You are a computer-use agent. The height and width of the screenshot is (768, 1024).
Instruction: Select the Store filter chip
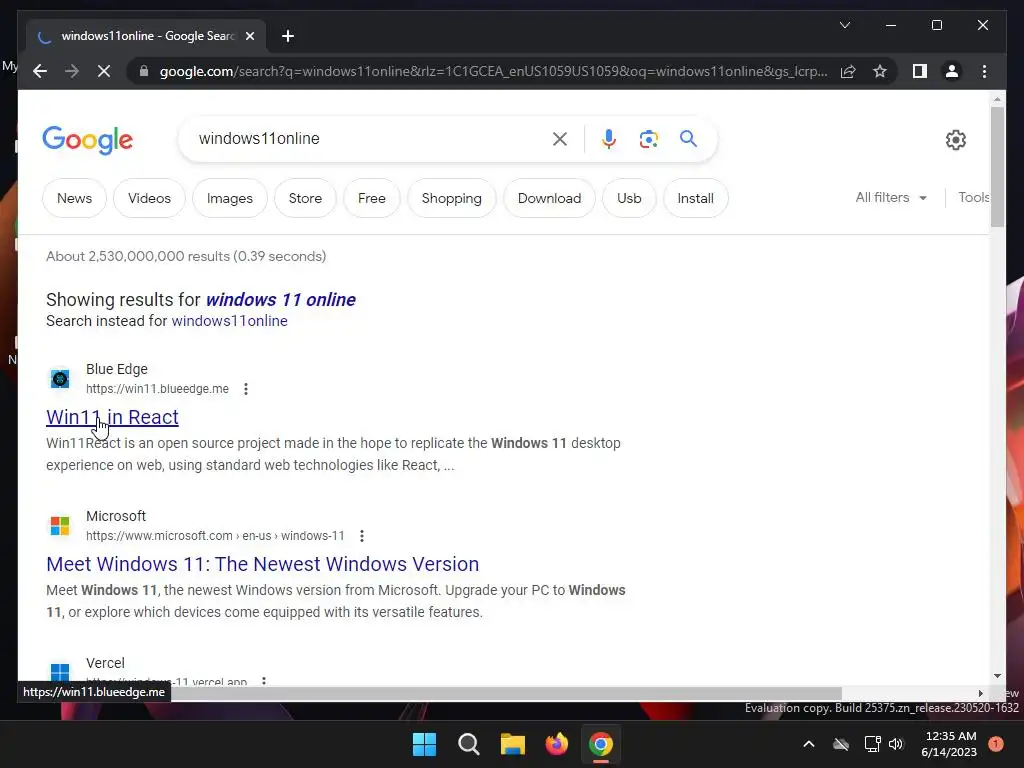pos(305,198)
